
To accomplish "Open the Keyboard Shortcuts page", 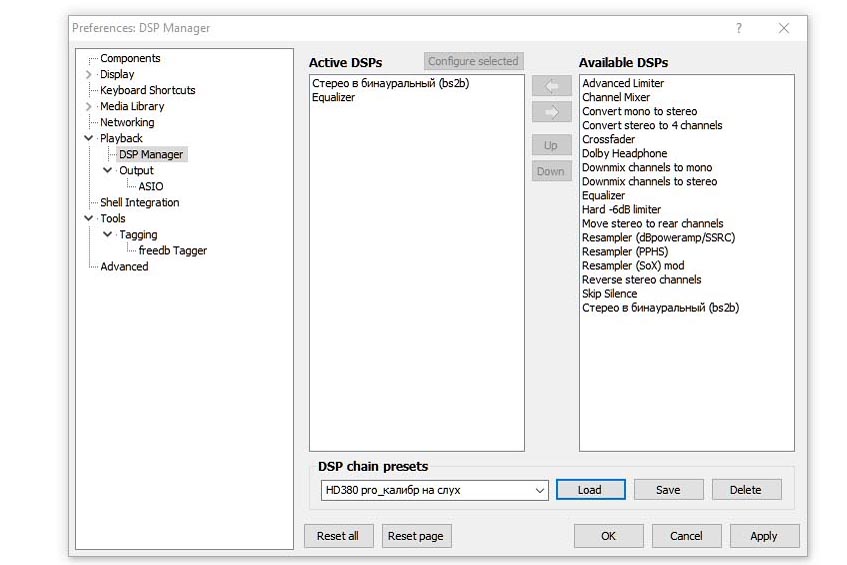I will tap(147, 90).
